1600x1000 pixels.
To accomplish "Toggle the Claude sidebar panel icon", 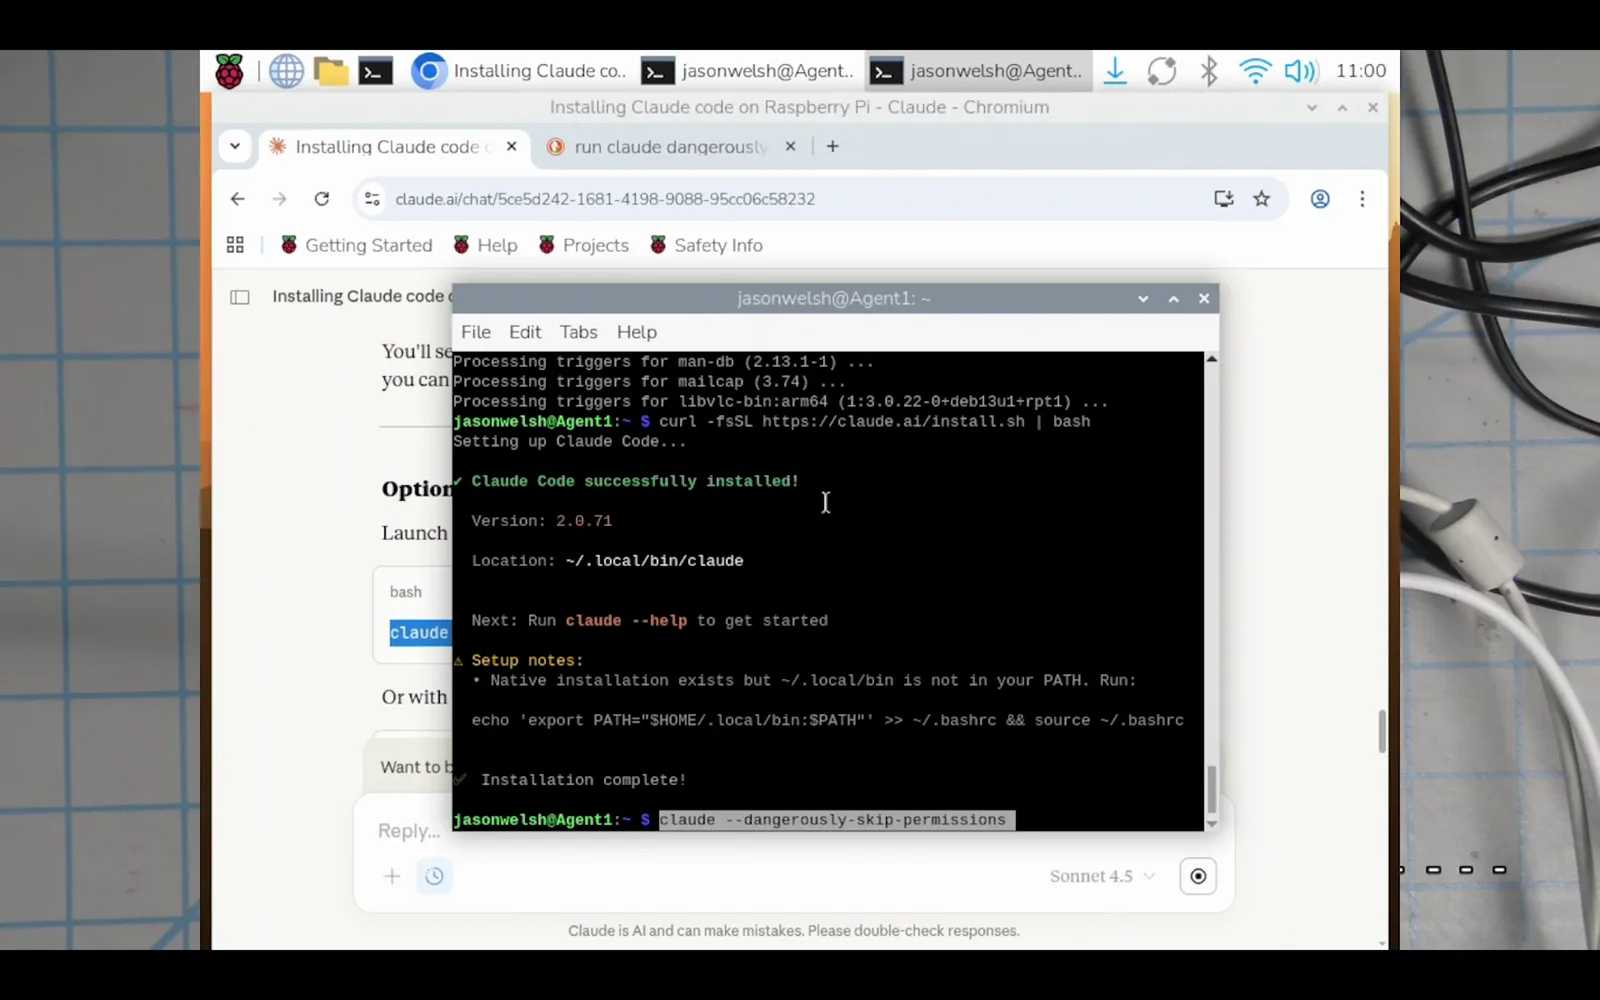I will click(x=240, y=297).
